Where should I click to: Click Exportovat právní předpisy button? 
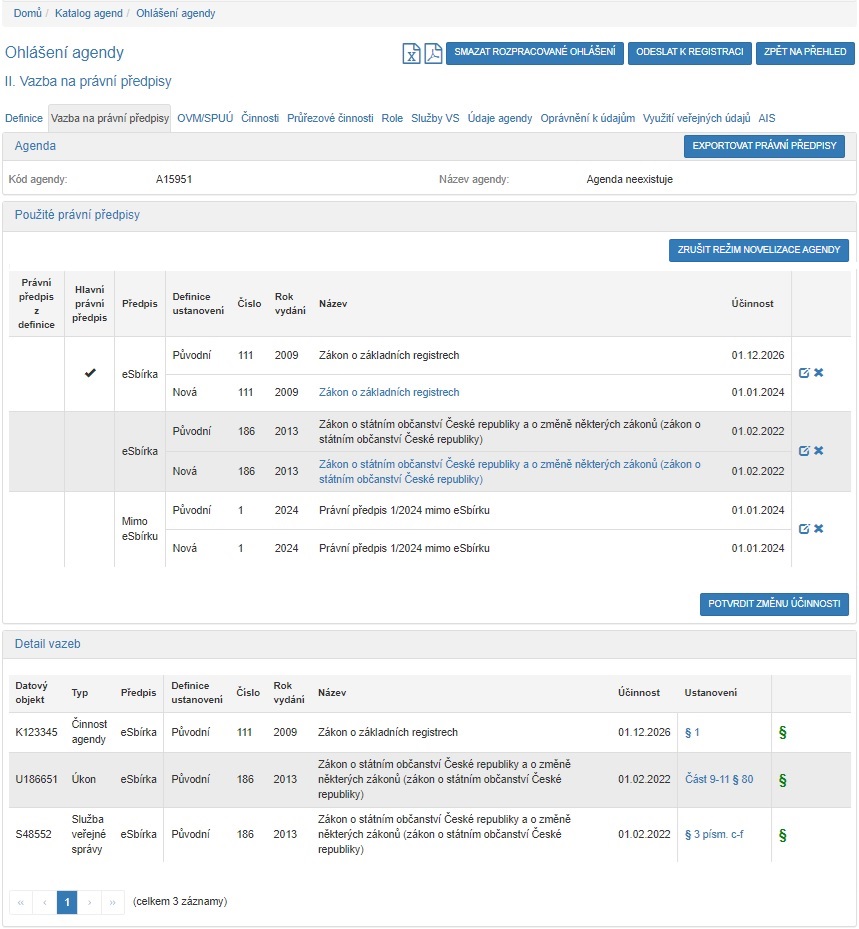[764, 147]
